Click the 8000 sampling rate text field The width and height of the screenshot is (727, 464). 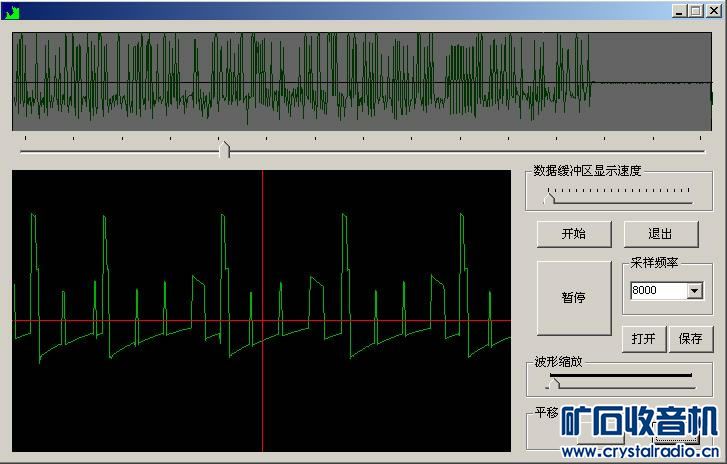pyautogui.click(x=656, y=291)
